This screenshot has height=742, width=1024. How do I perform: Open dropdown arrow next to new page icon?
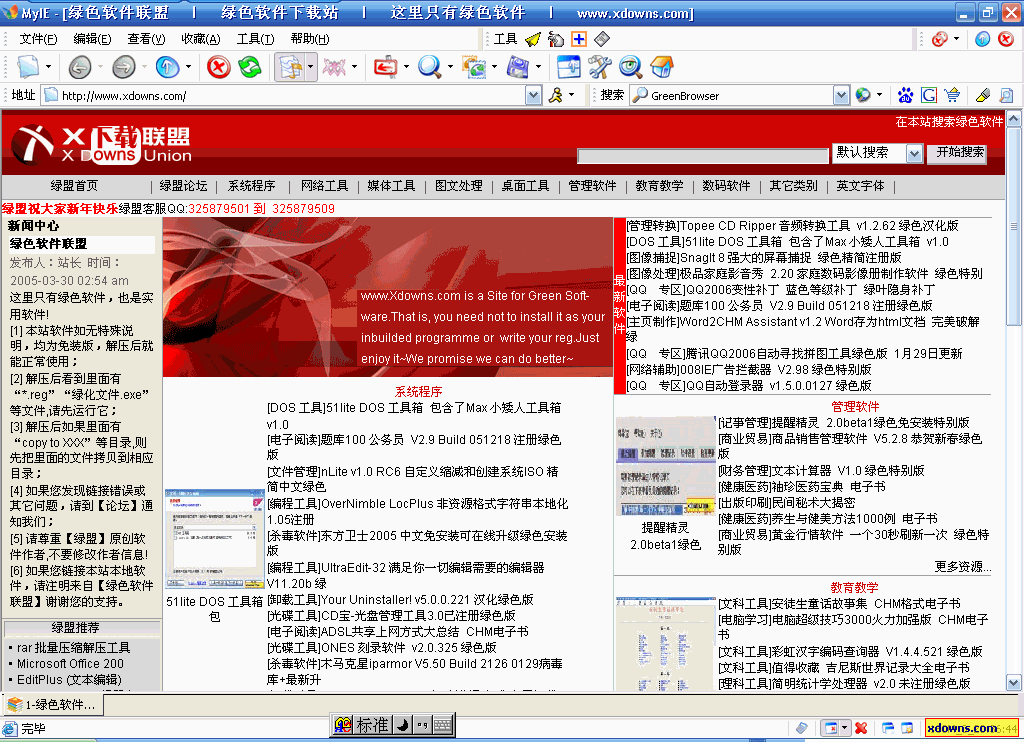click(48, 67)
